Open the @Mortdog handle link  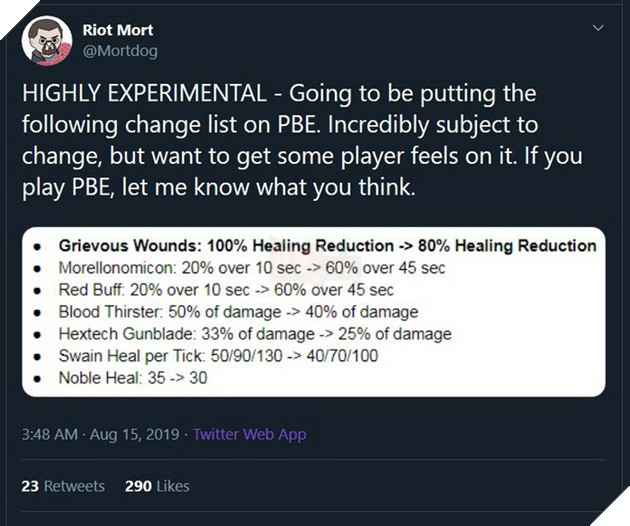tap(120, 50)
